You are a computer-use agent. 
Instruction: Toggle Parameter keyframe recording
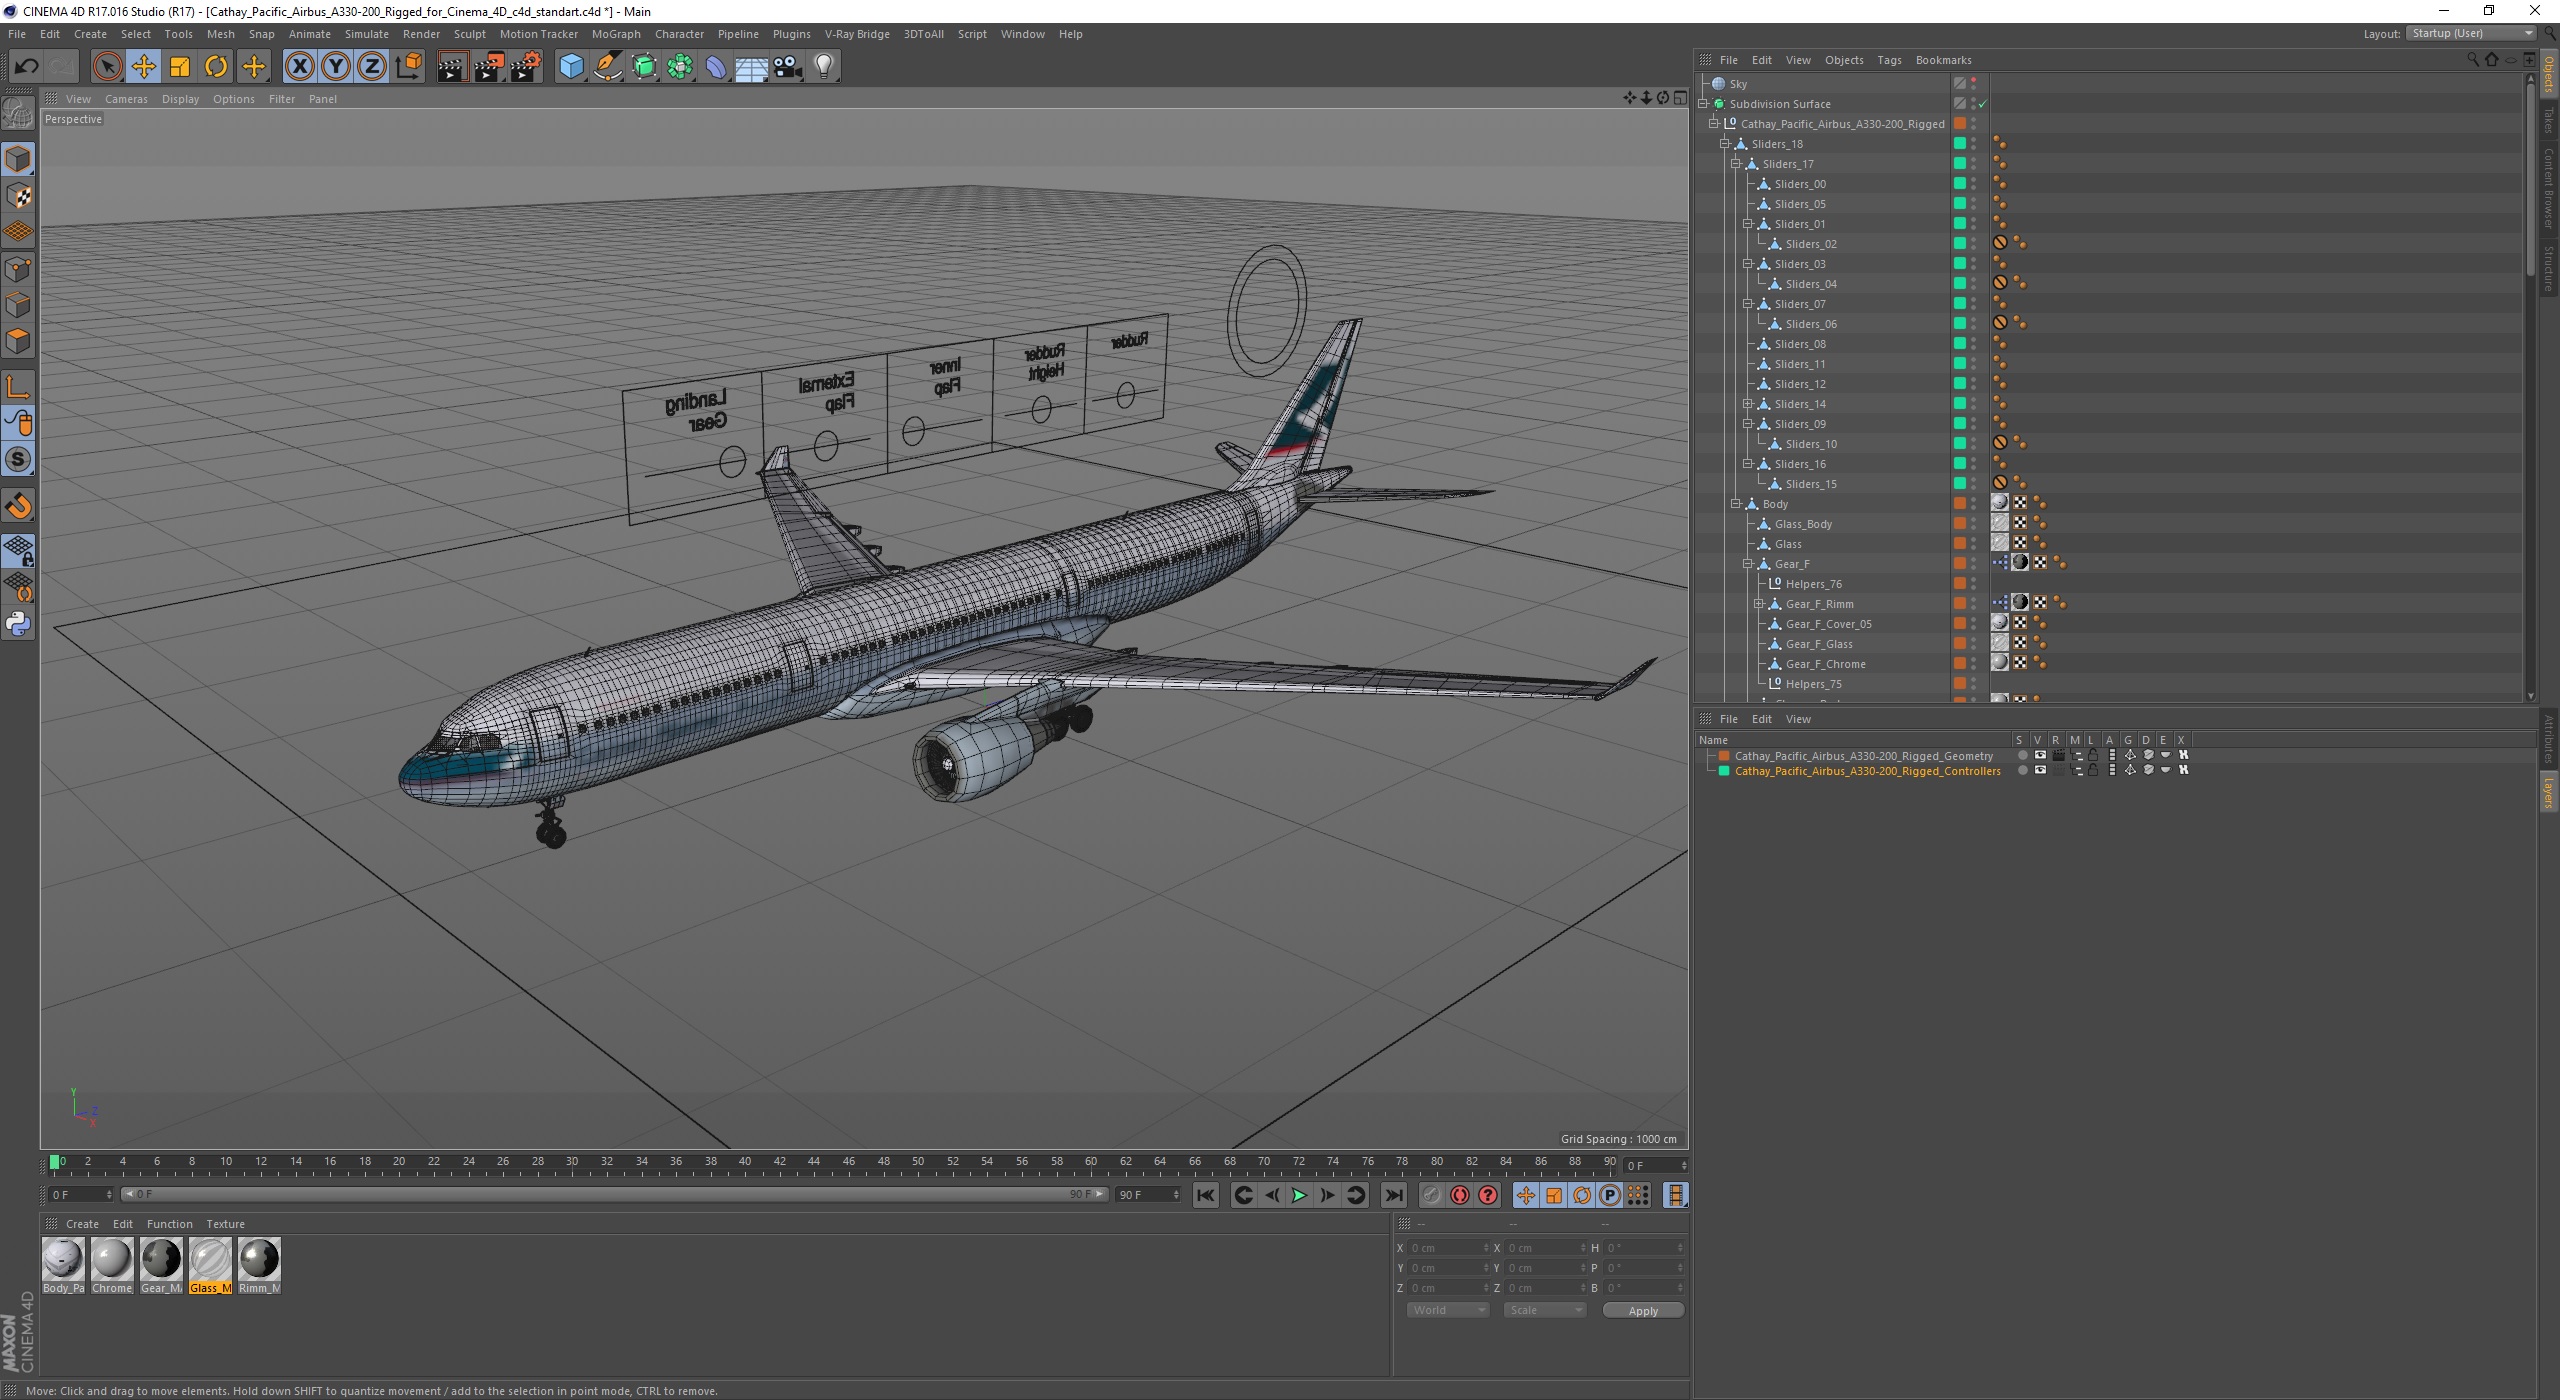click(1610, 1195)
